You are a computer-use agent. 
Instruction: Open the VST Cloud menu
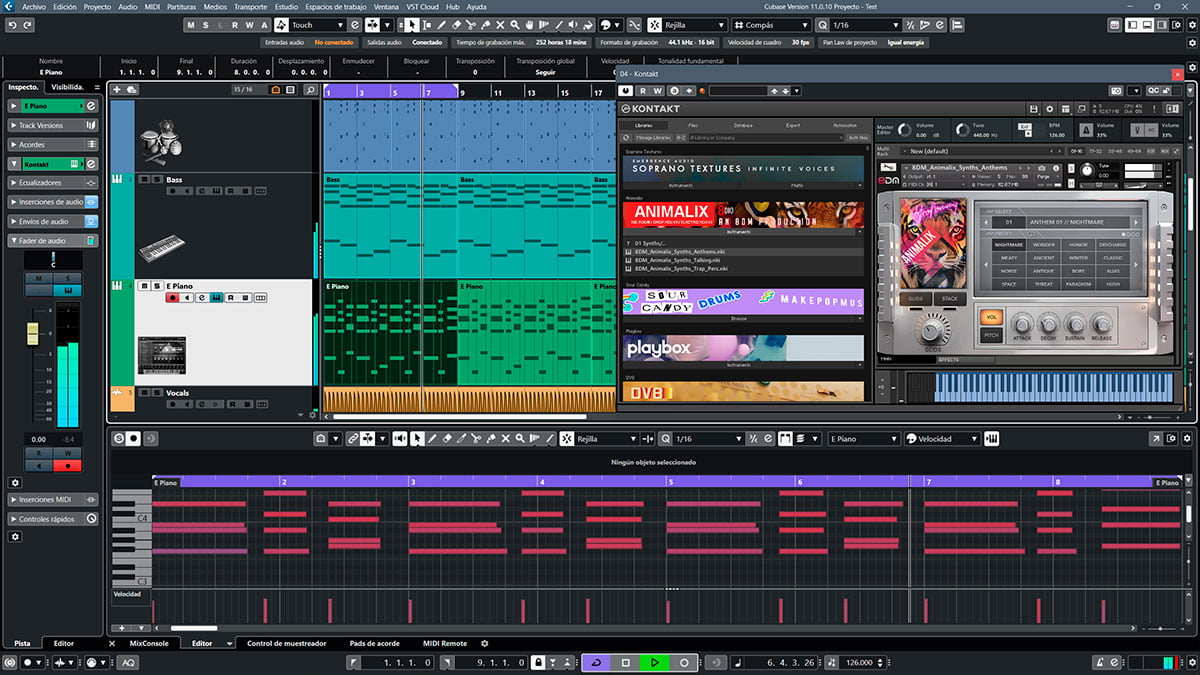421,6
